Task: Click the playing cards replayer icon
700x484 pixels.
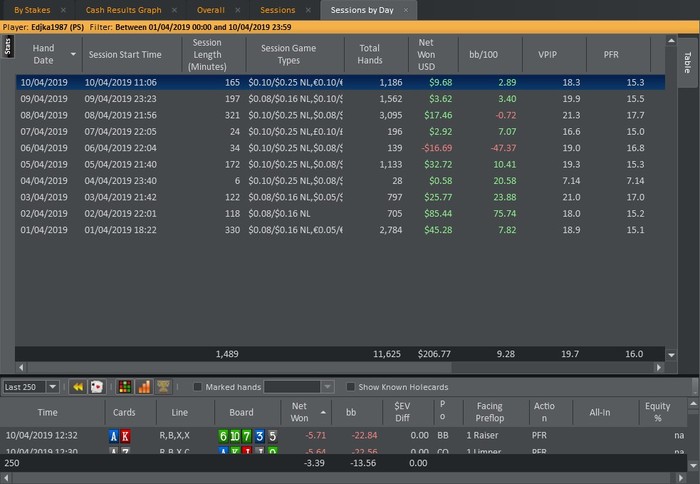Action: (96, 387)
